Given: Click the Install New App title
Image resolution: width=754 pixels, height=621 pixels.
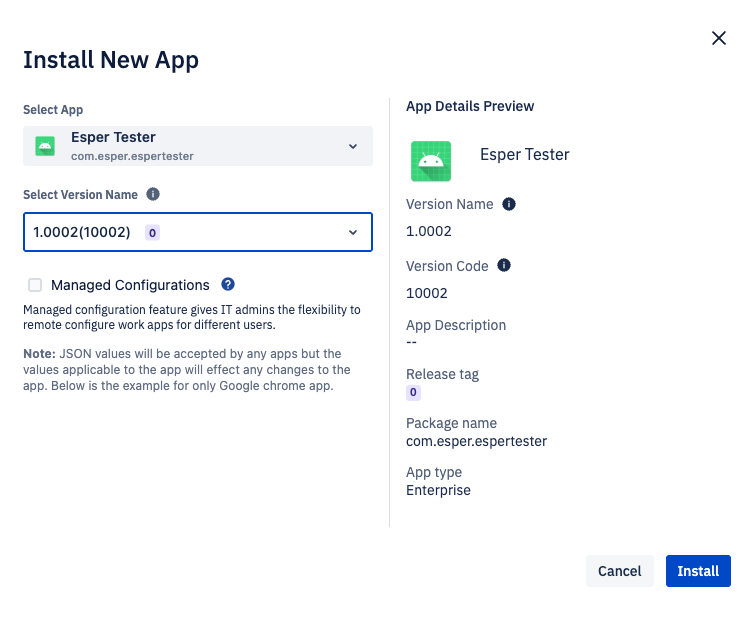Looking at the screenshot, I should coord(111,61).
